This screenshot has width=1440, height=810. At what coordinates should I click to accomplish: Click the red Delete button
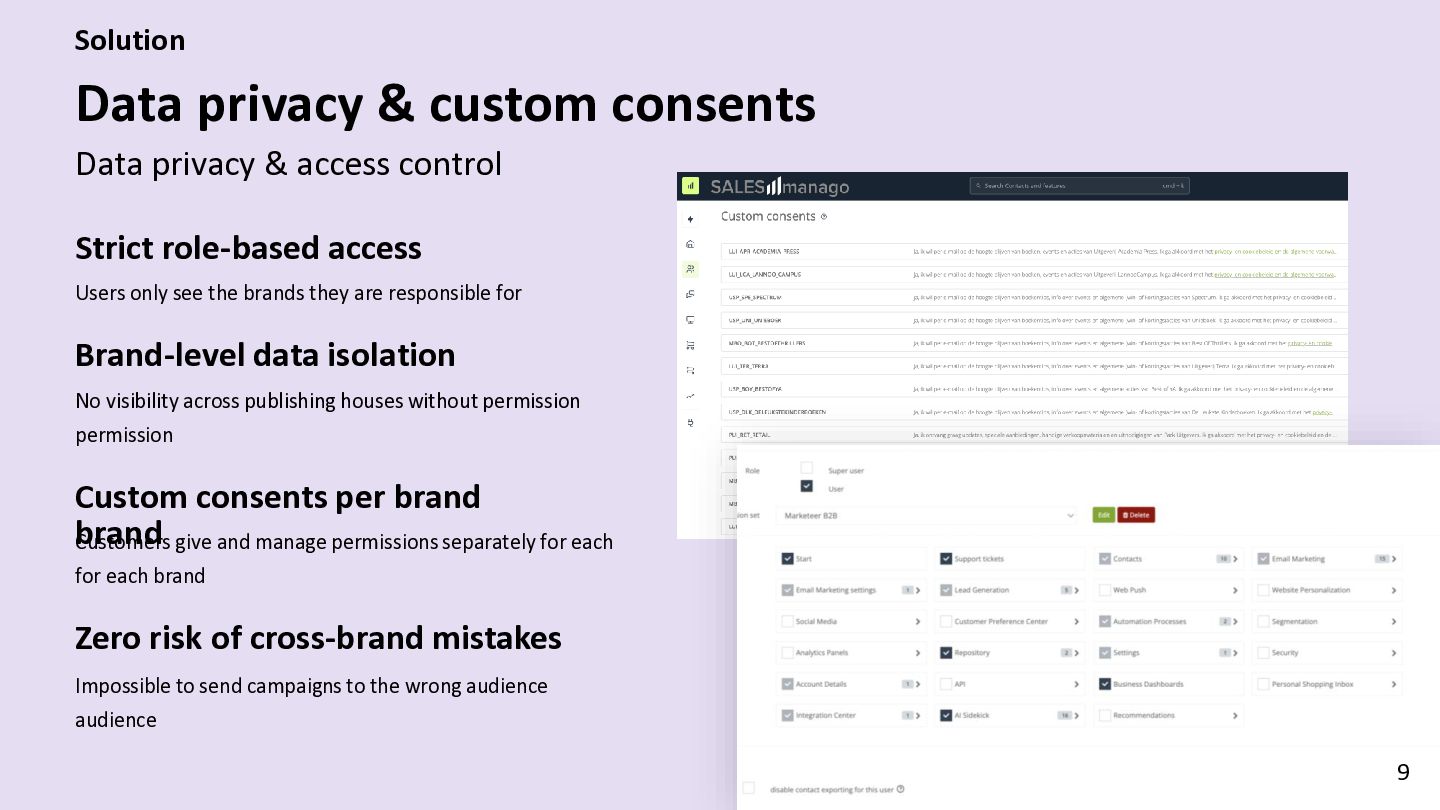(1136, 515)
